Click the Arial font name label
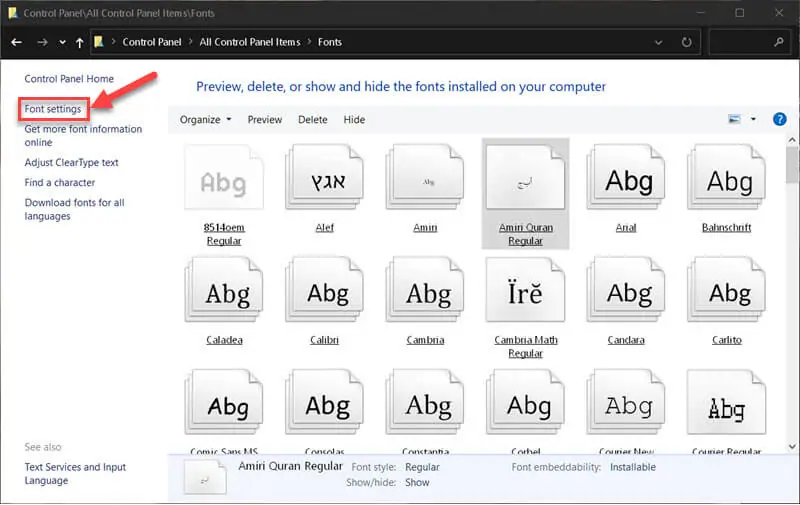This screenshot has width=800, height=505. tap(626, 228)
